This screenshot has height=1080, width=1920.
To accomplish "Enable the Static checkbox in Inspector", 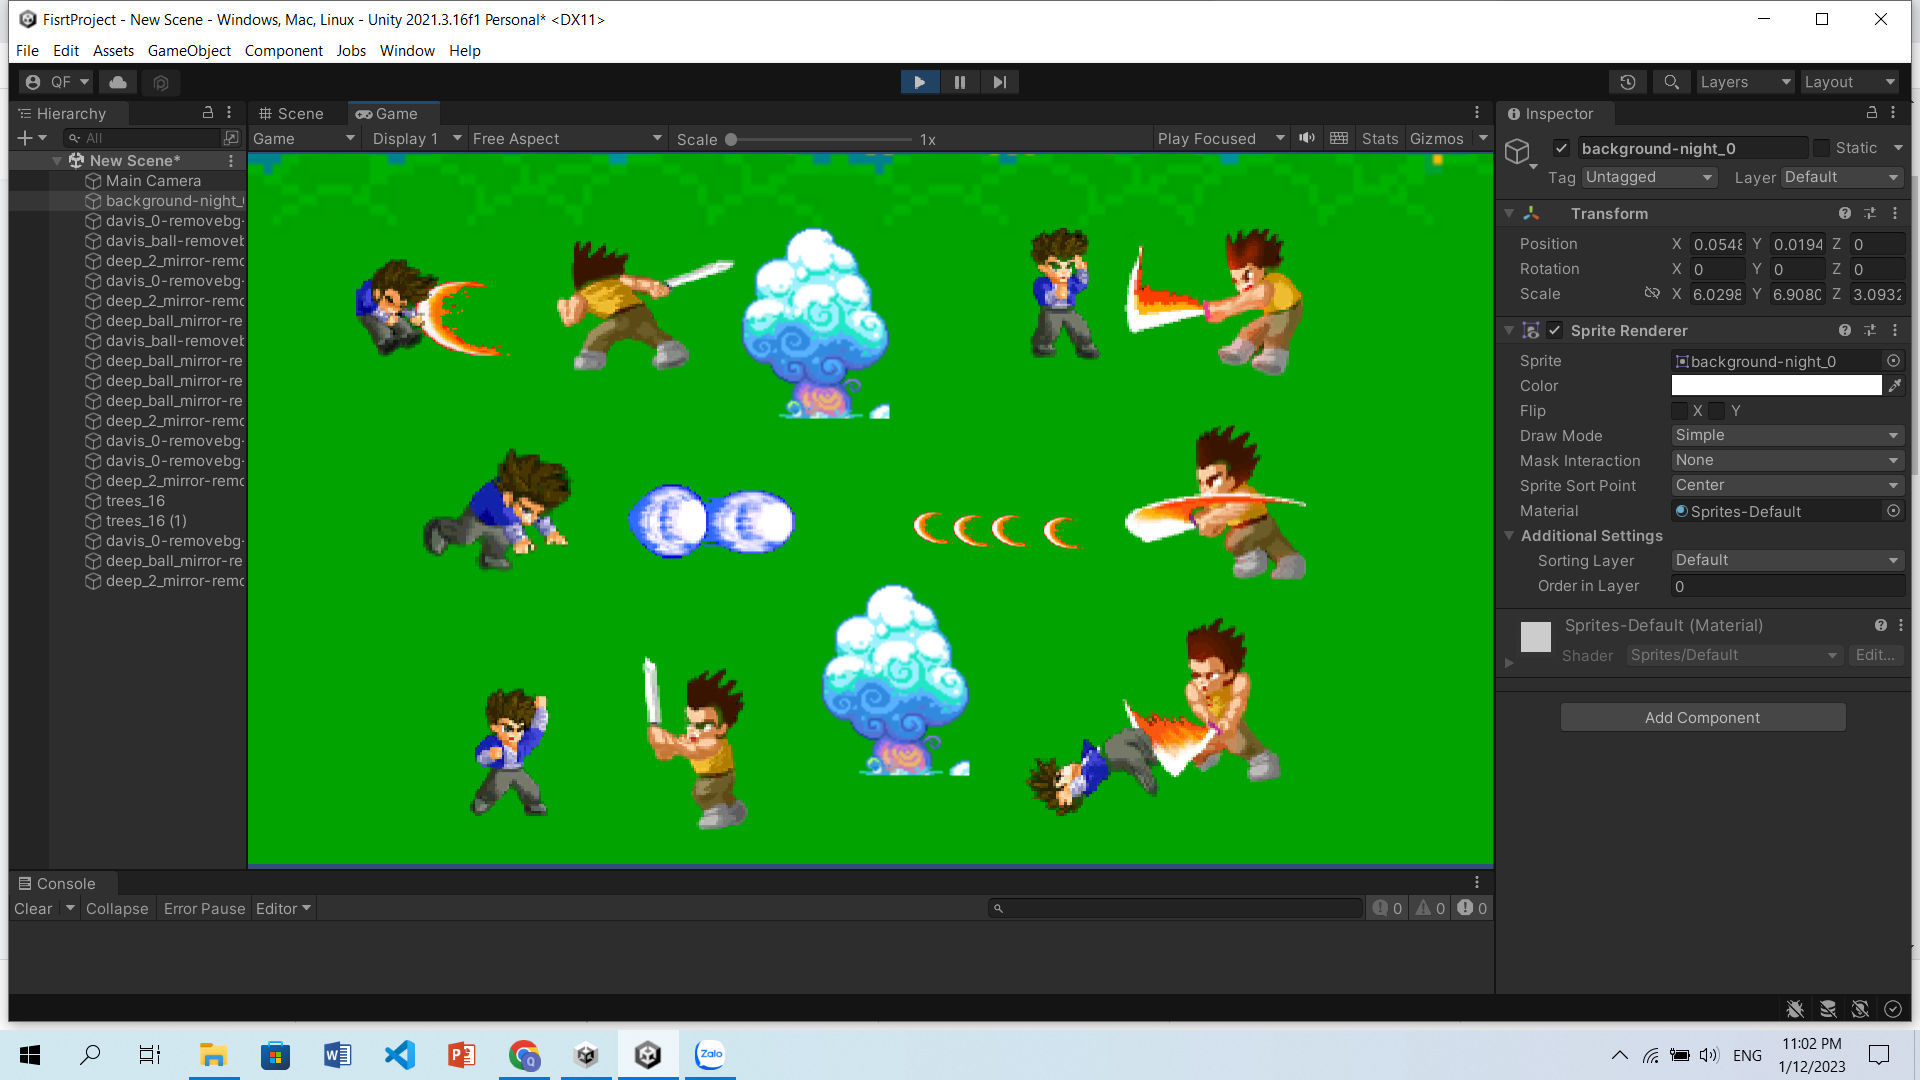I will click(x=1822, y=147).
